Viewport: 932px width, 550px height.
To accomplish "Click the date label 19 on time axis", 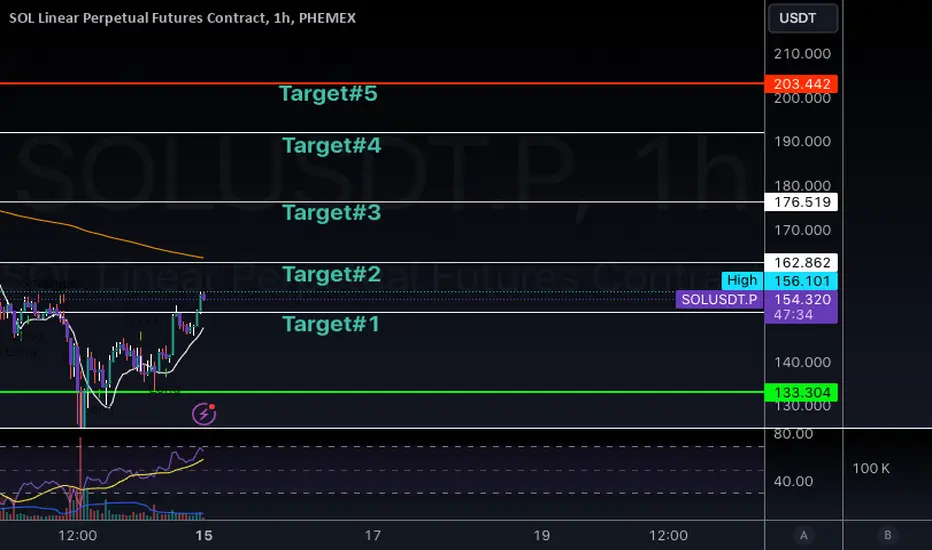I will tap(541, 536).
